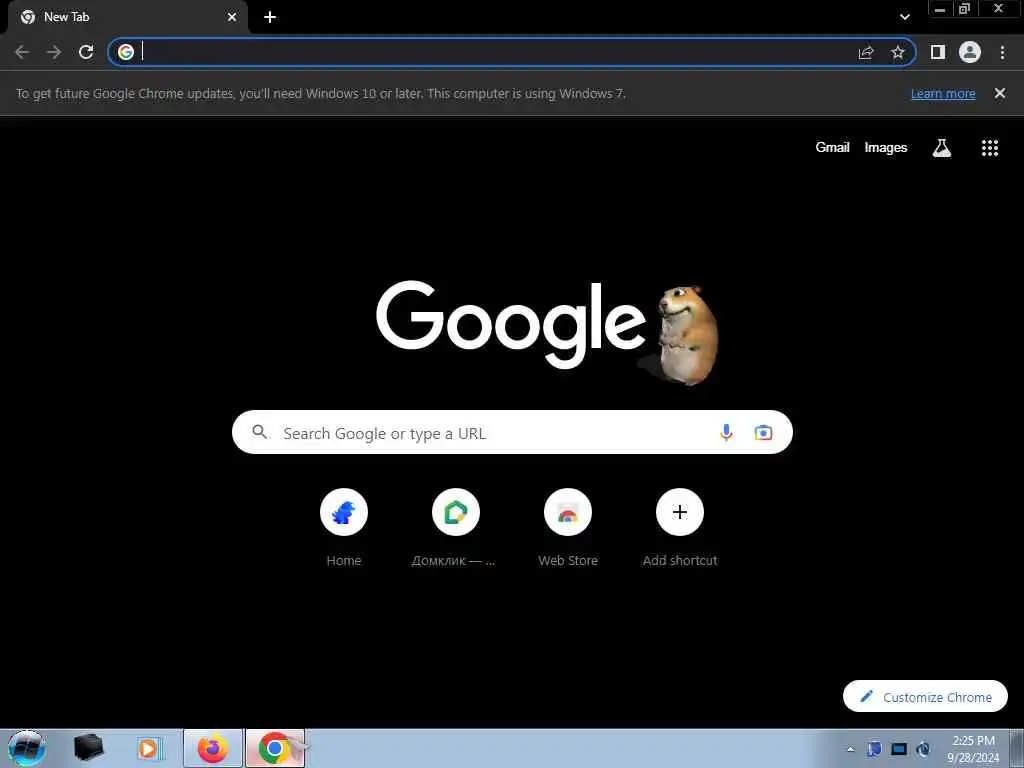1024x768 pixels.
Task: Bookmark this tab with the star icon
Action: [x=898, y=52]
